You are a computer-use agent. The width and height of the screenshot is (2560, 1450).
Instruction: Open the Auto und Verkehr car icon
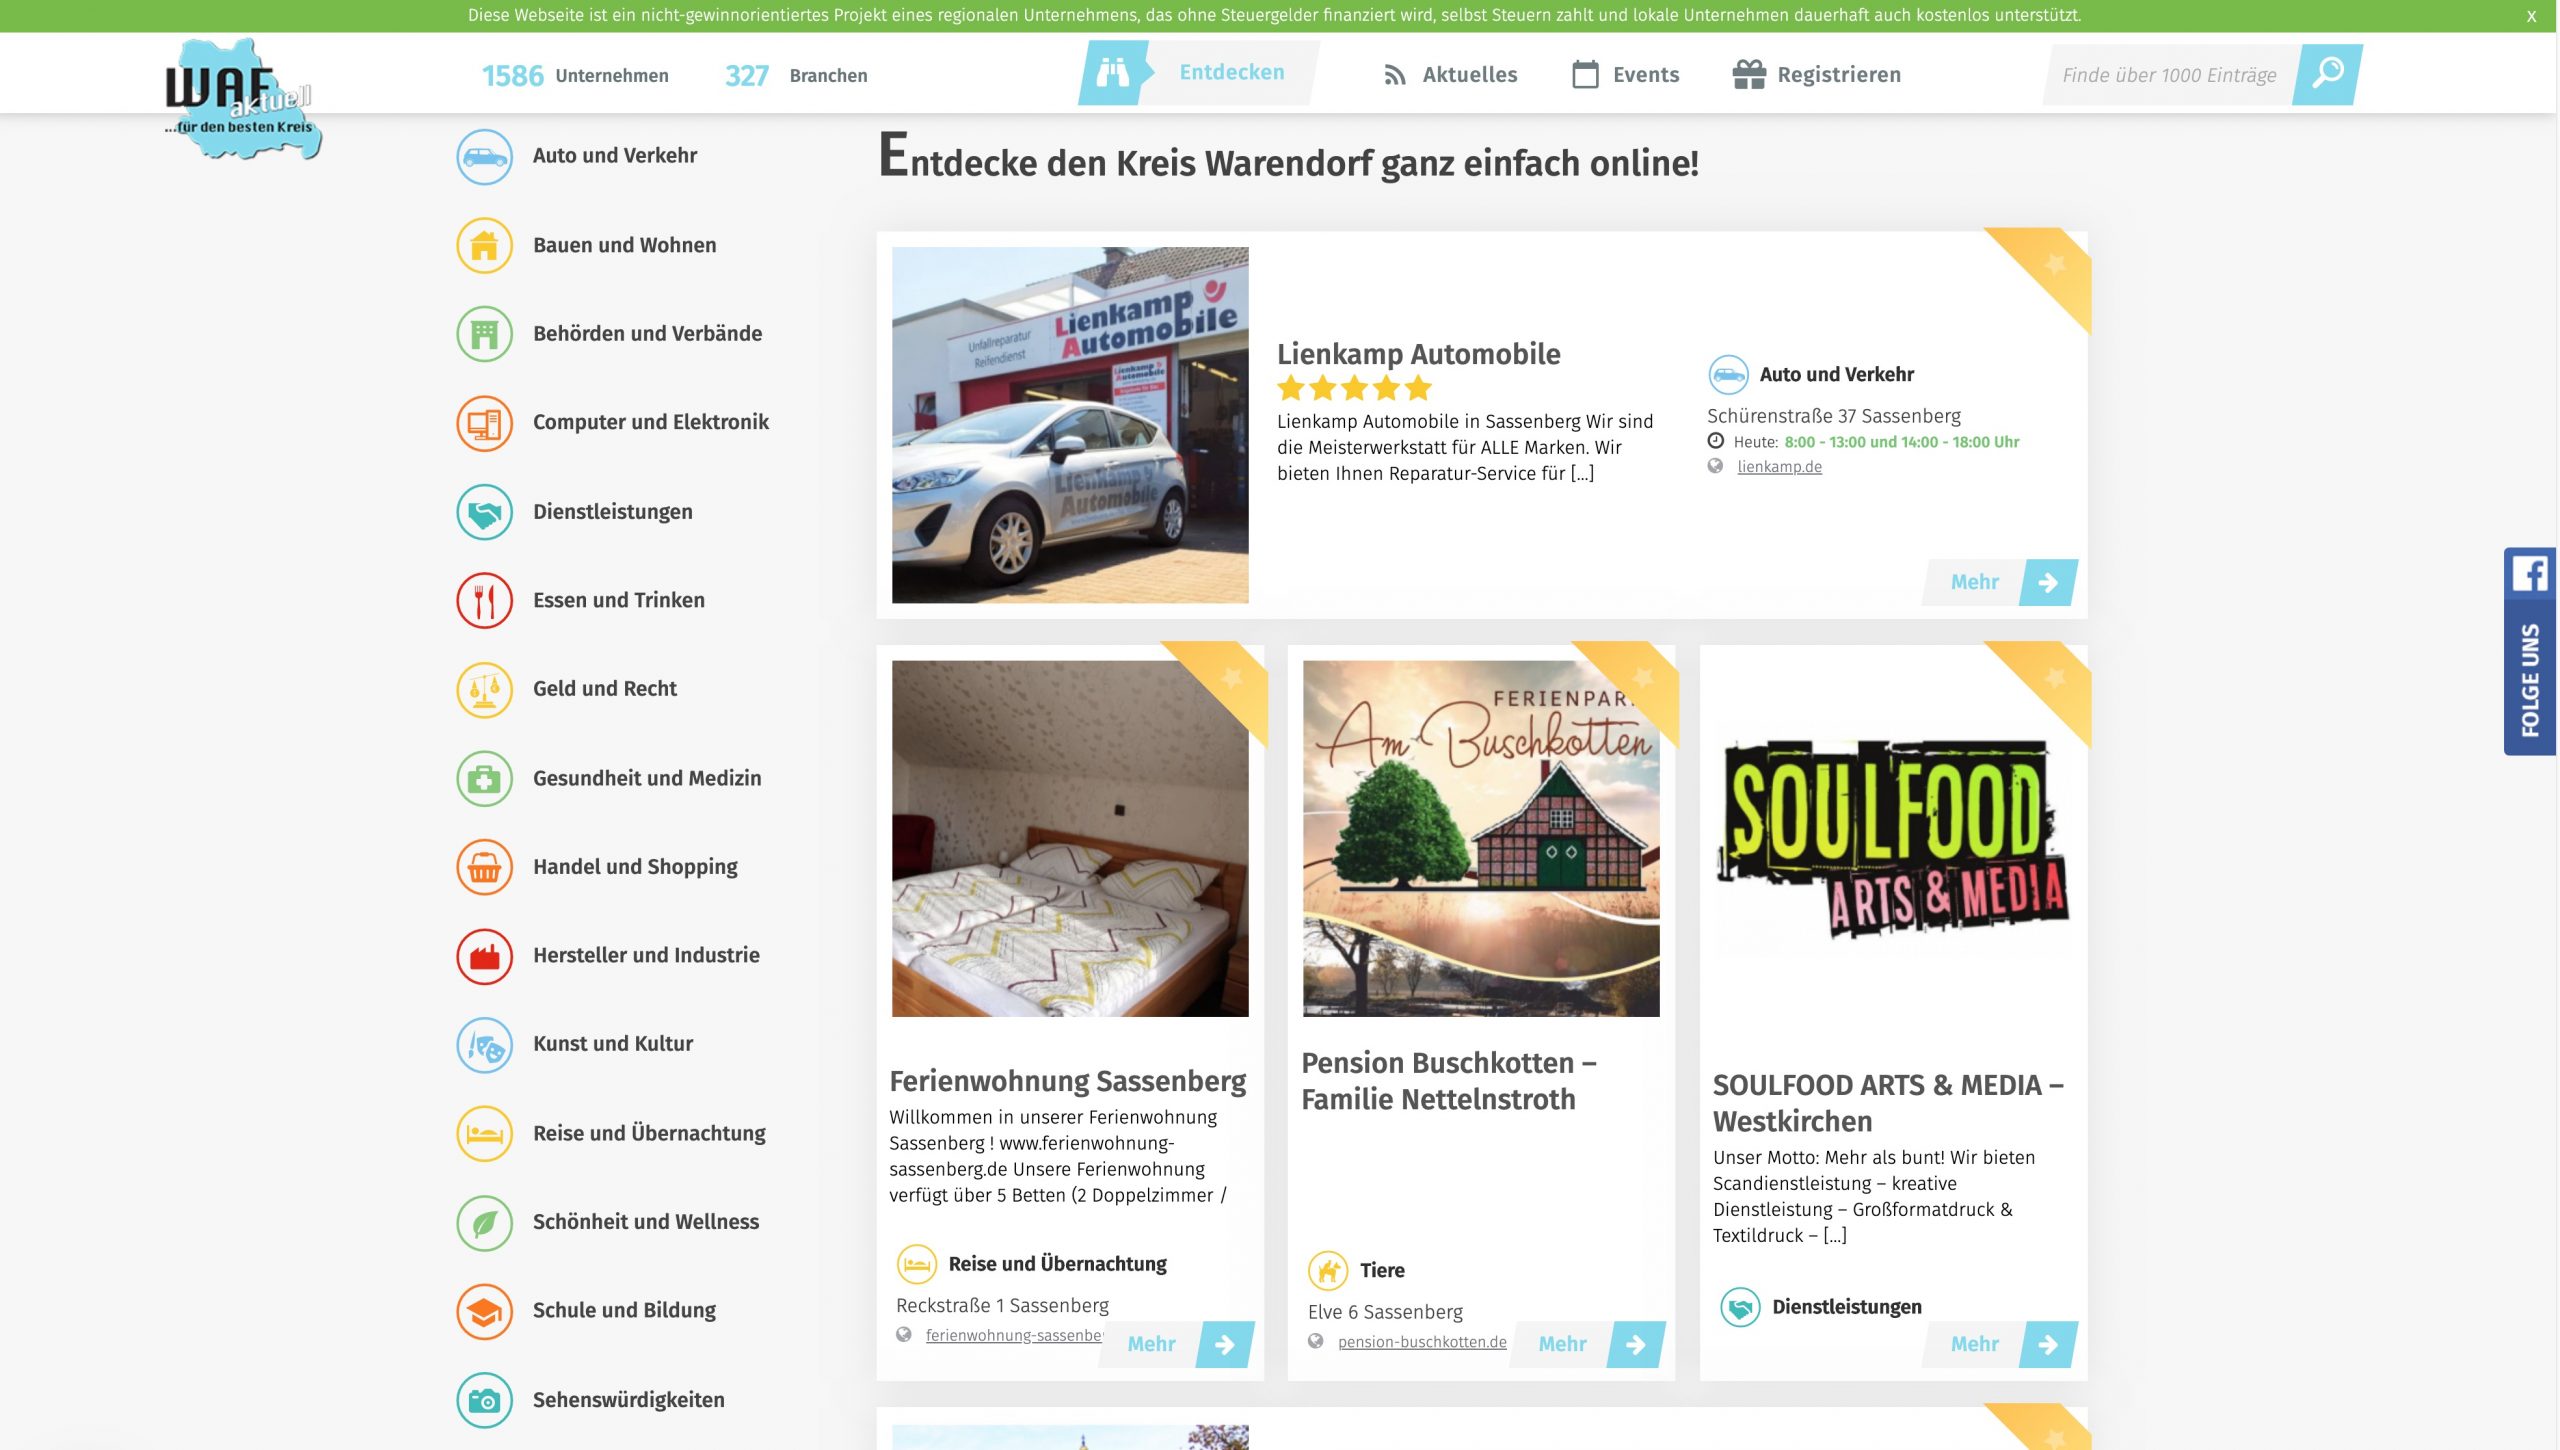point(484,157)
